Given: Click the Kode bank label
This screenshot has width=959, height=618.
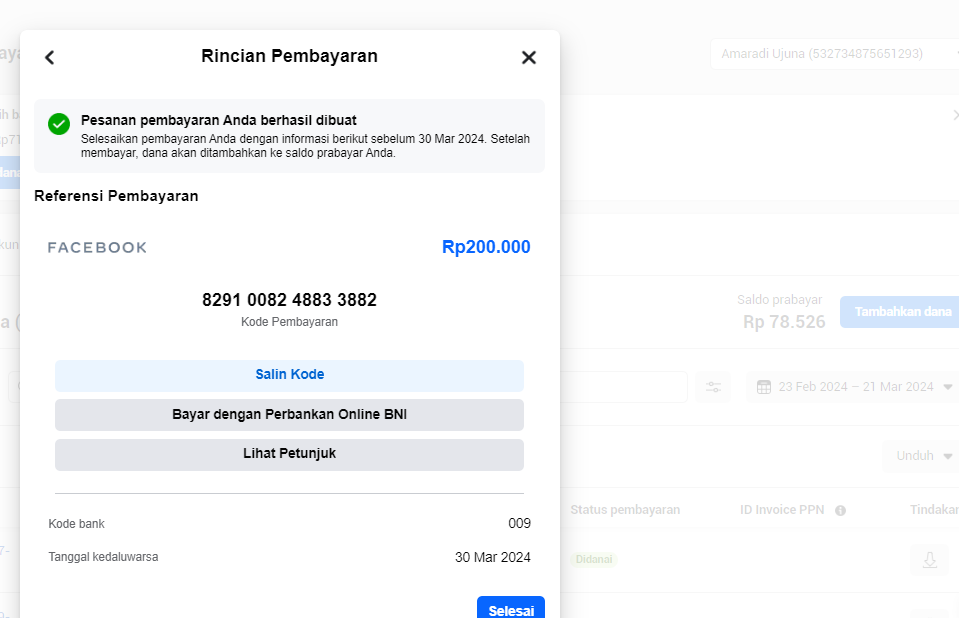Looking at the screenshot, I should tap(76, 524).
